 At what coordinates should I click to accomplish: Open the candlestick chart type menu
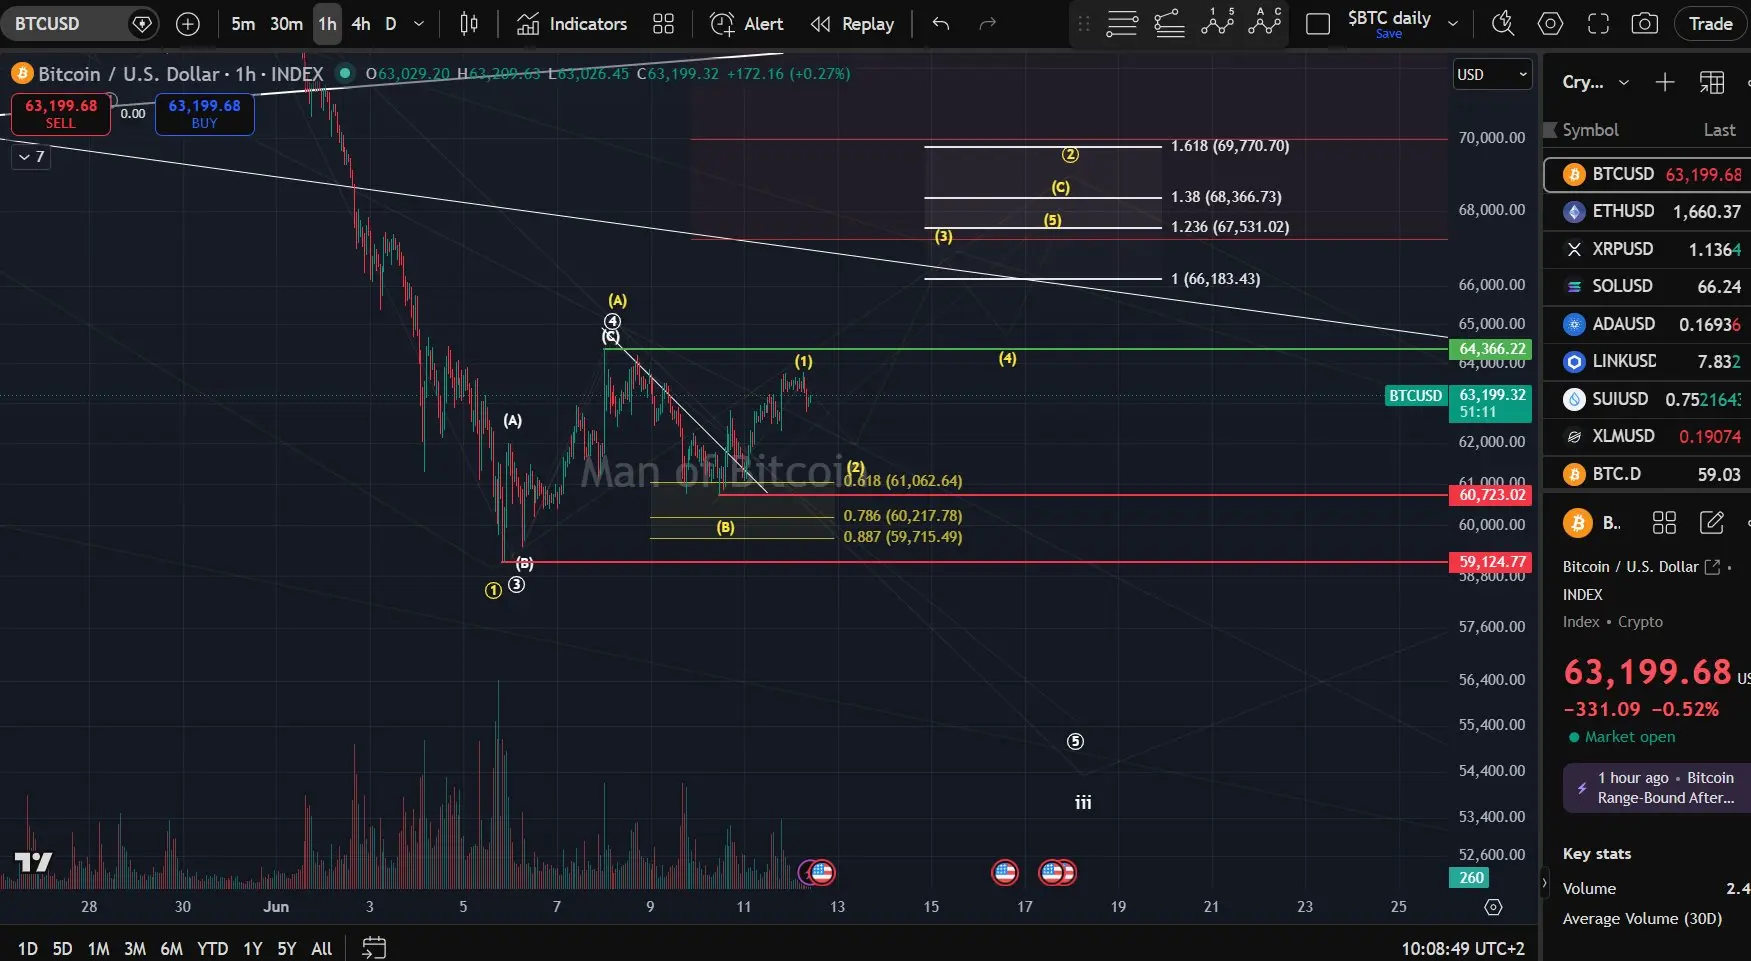469,24
